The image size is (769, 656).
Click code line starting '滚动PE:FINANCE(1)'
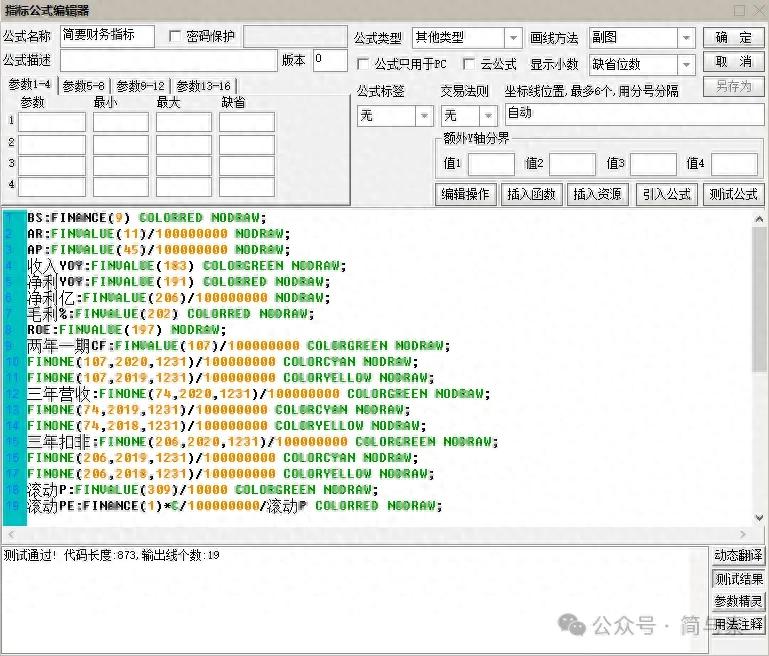pos(234,505)
